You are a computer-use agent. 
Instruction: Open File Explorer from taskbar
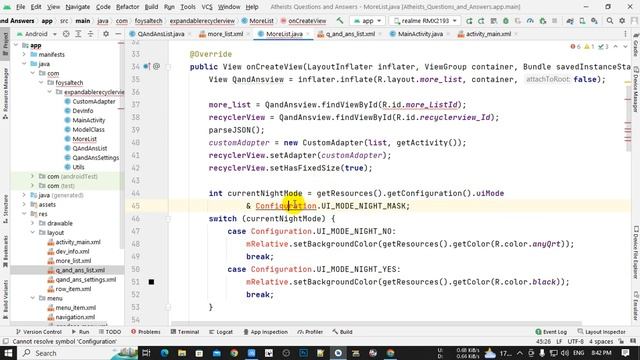[182, 353]
